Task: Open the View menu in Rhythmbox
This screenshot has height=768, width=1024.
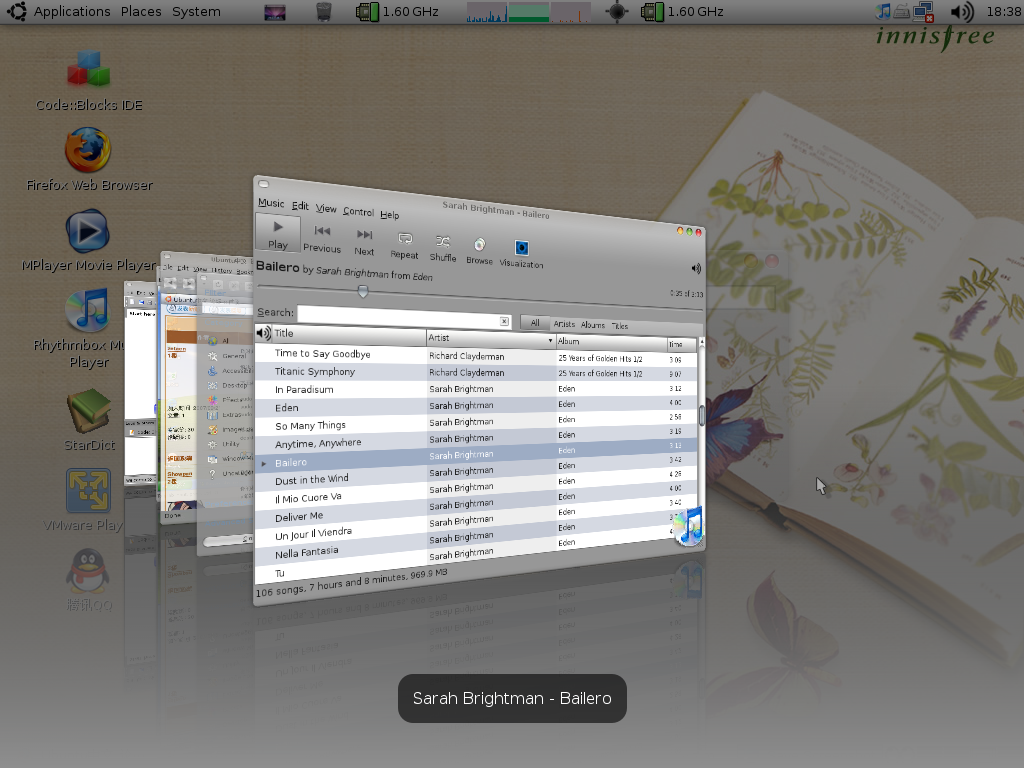Action: click(326, 208)
